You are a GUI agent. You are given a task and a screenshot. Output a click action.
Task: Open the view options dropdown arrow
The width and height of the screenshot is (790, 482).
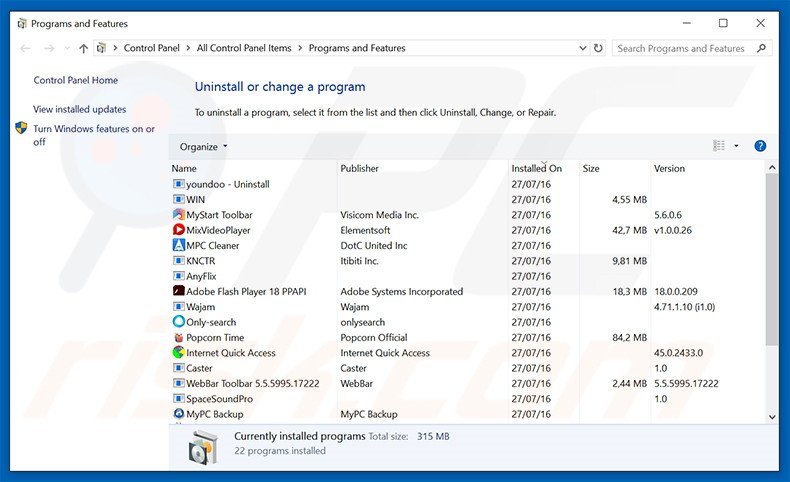[x=736, y=146]
